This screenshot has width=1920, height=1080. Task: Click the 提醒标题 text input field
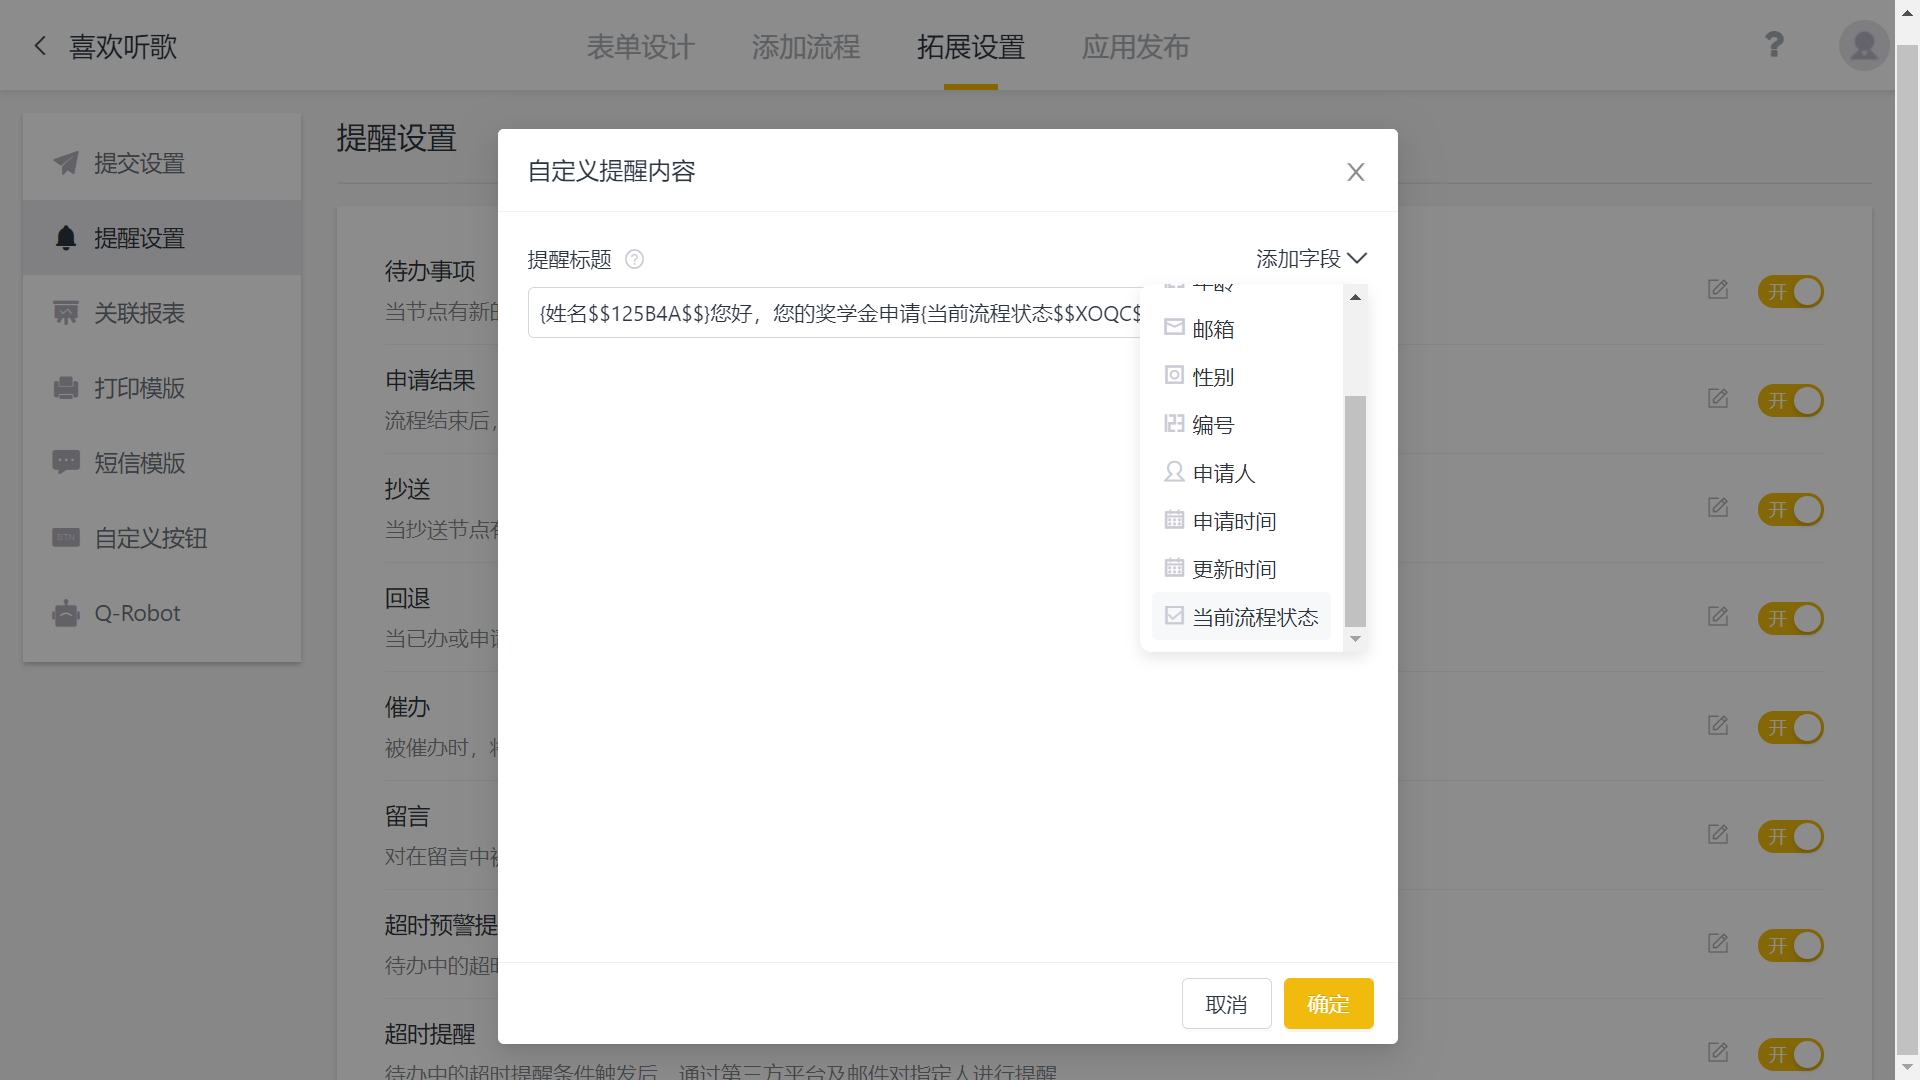(x=834, y=313)
